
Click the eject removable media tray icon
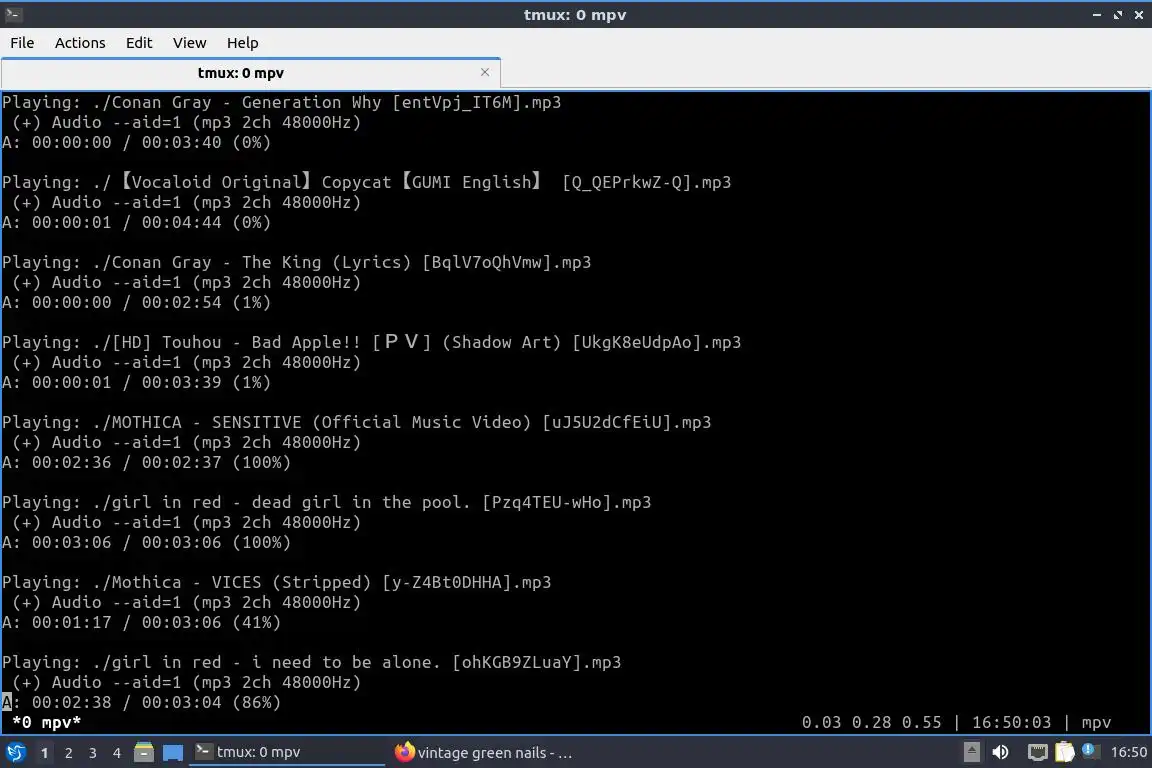point(971,752)
